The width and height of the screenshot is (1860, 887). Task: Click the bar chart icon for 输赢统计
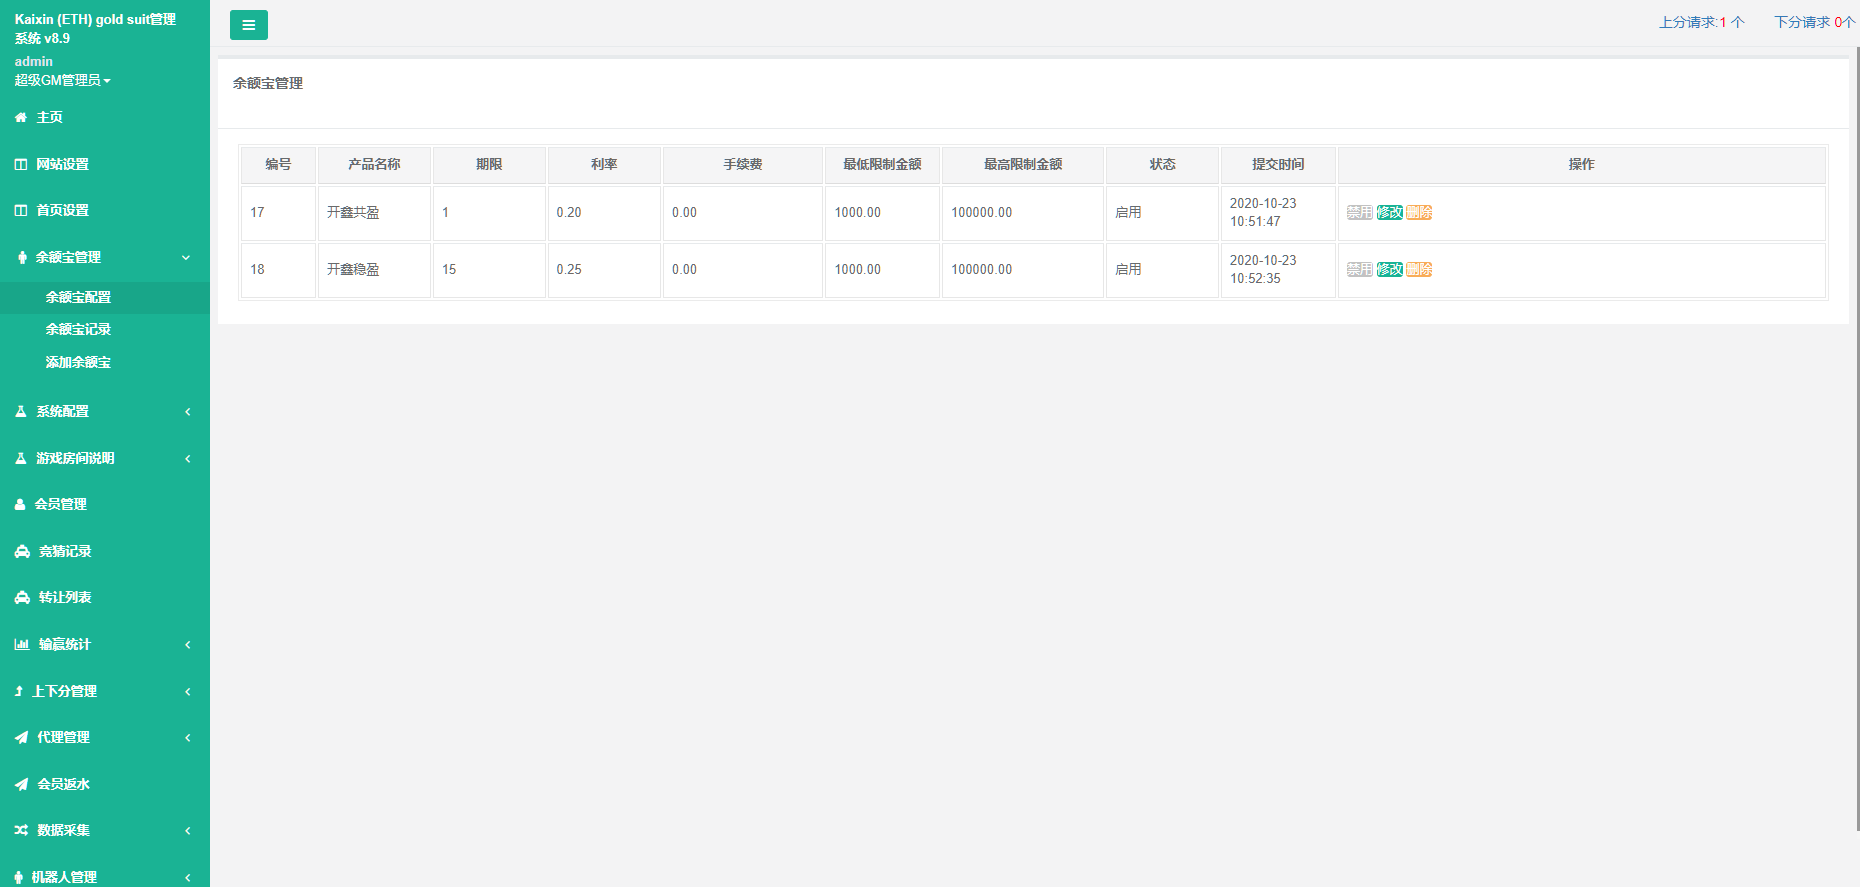click(22, 645)
